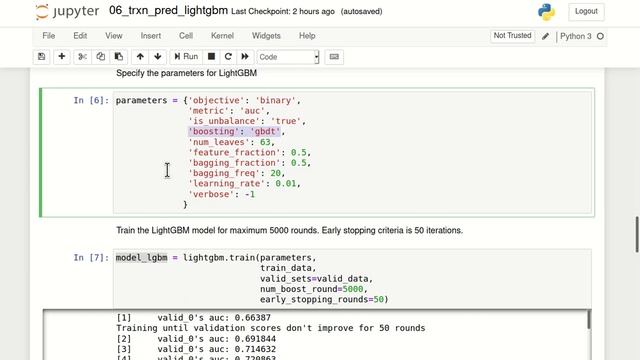The height and width of the screenshot is (360, 640).
Task: Click the 'Training until validation scores' output line
Action: tap(271, 328)
